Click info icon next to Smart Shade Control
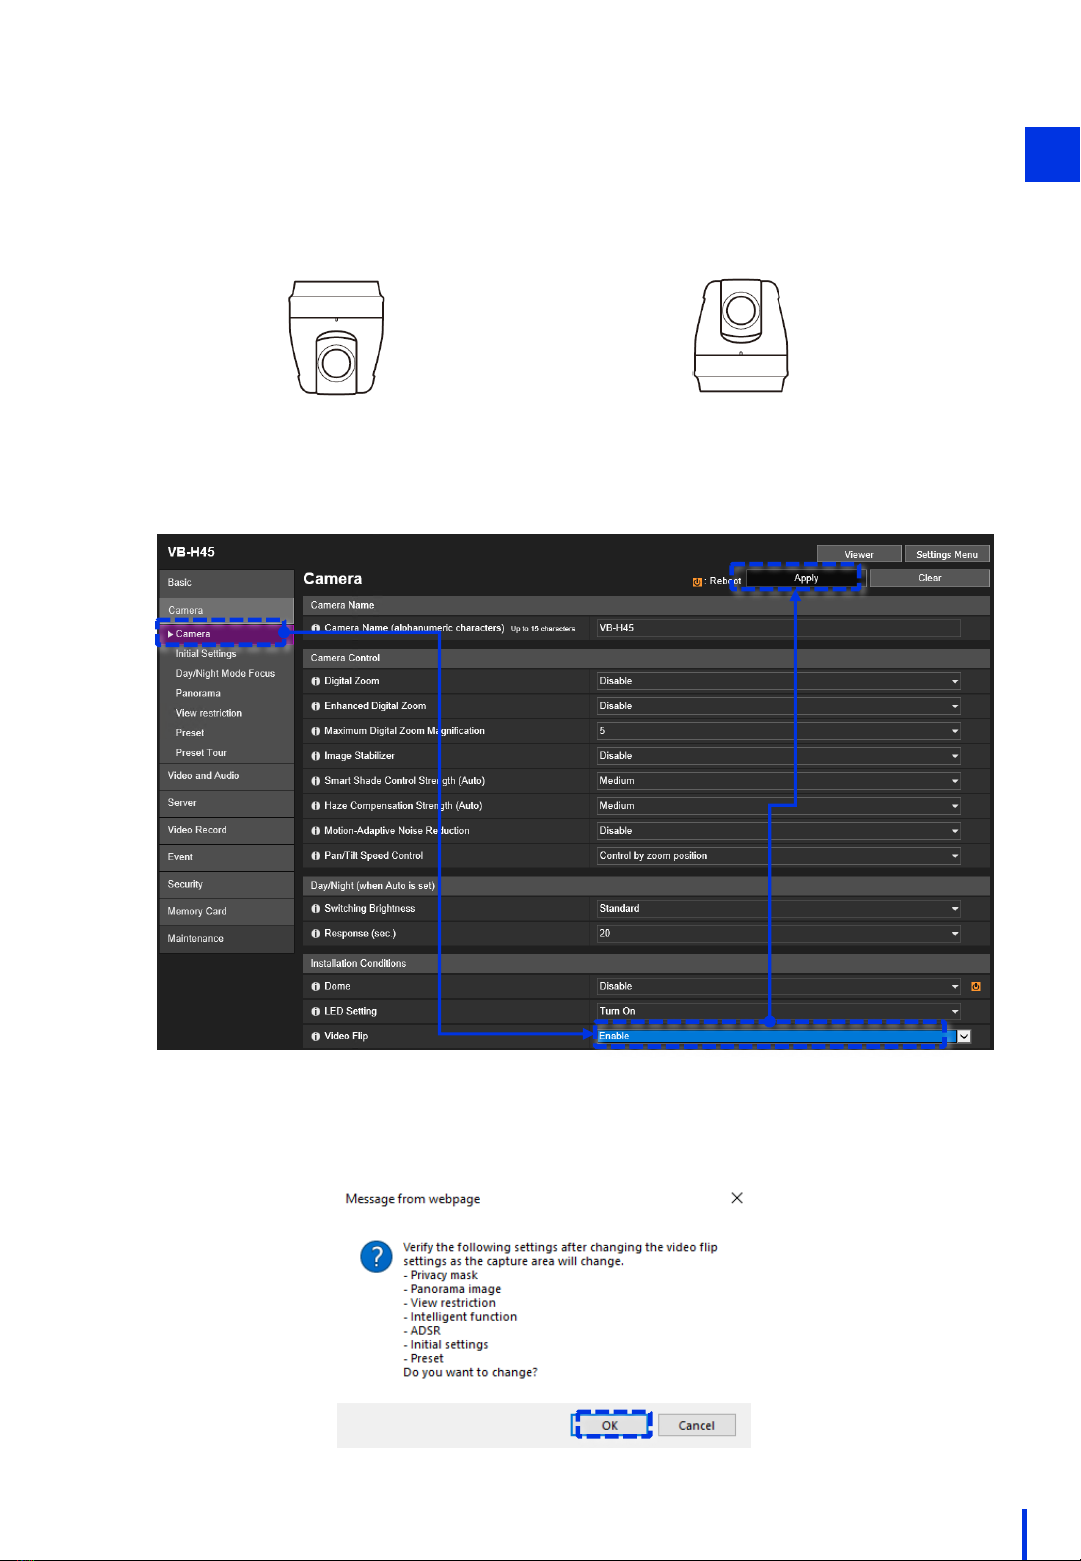Viewport: 1081px width, 1561px height. [316, 781]
